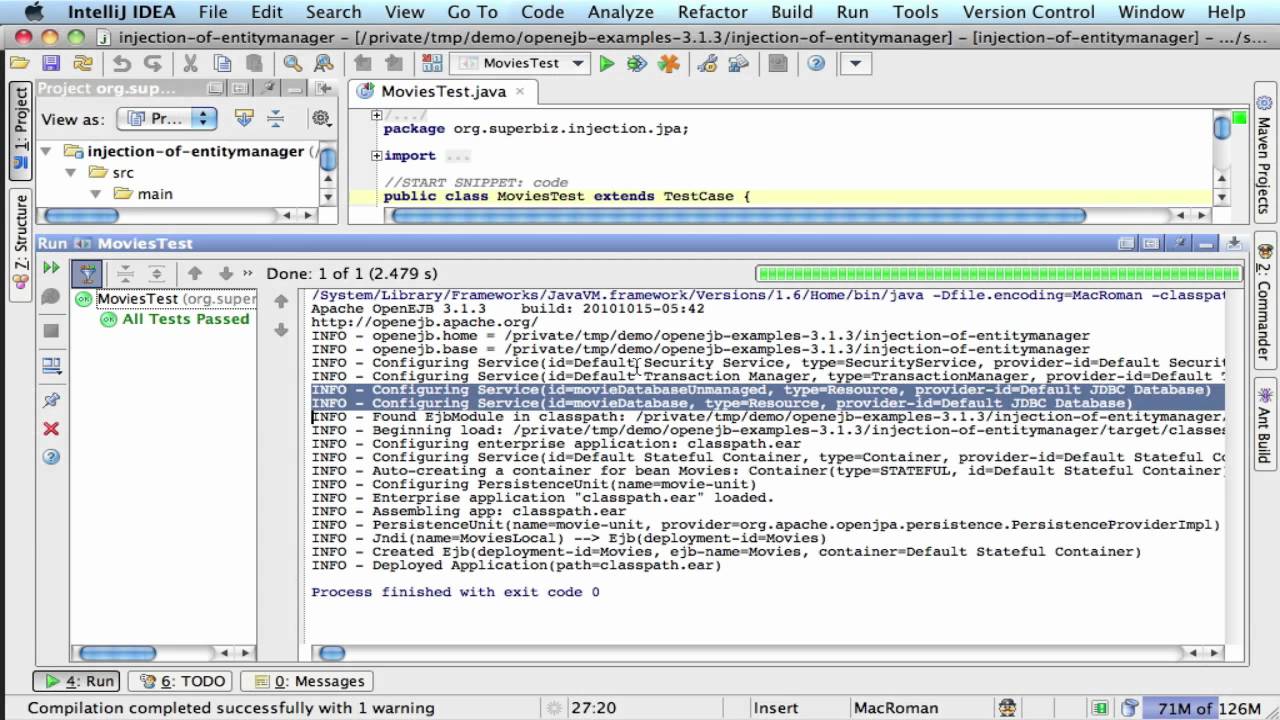Show more test toolbar actions chevron
The width and height of the screenshot is (1280, 720).
click(248, 273)
